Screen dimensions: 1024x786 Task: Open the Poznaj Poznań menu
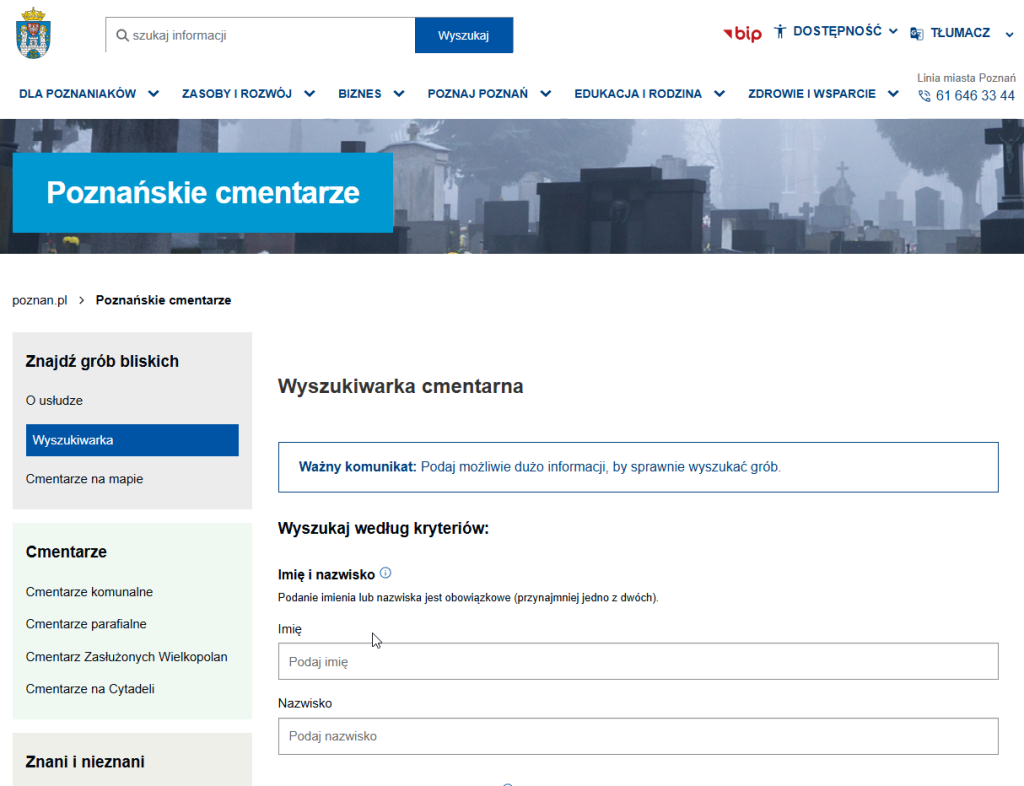[x=477, y=94]
